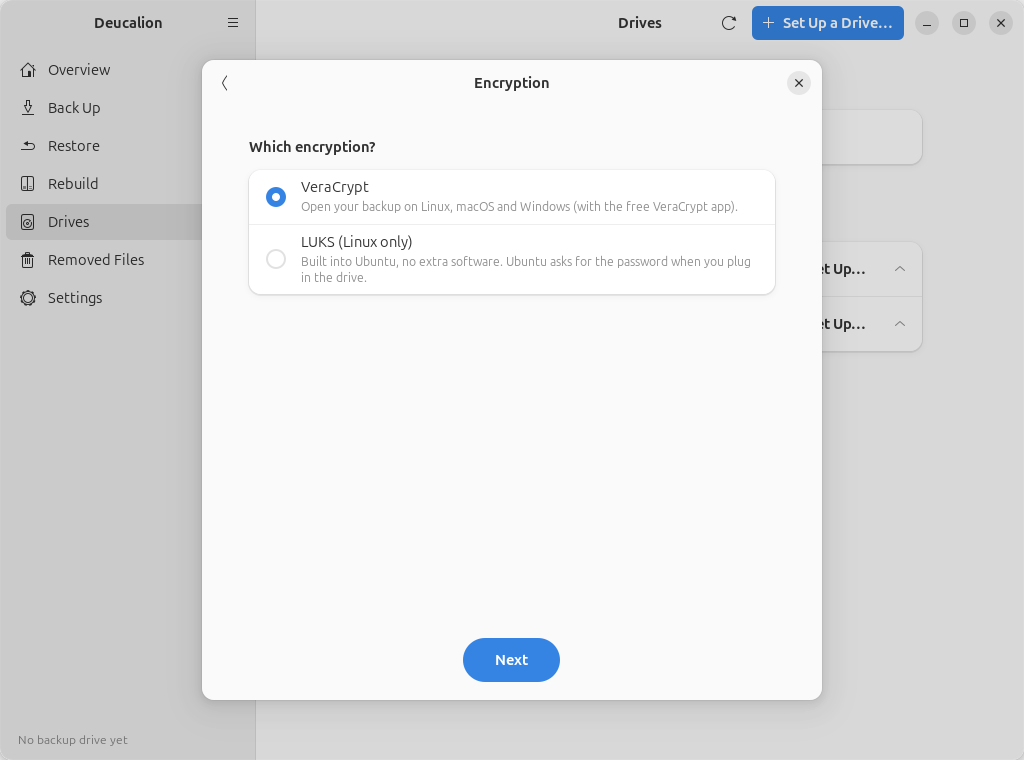Image resolution: width=1024 pixels, height=760 pixels.
Task: Click the "Deucalion" app title
Action: pyautogui.click(x=128, y=23)
